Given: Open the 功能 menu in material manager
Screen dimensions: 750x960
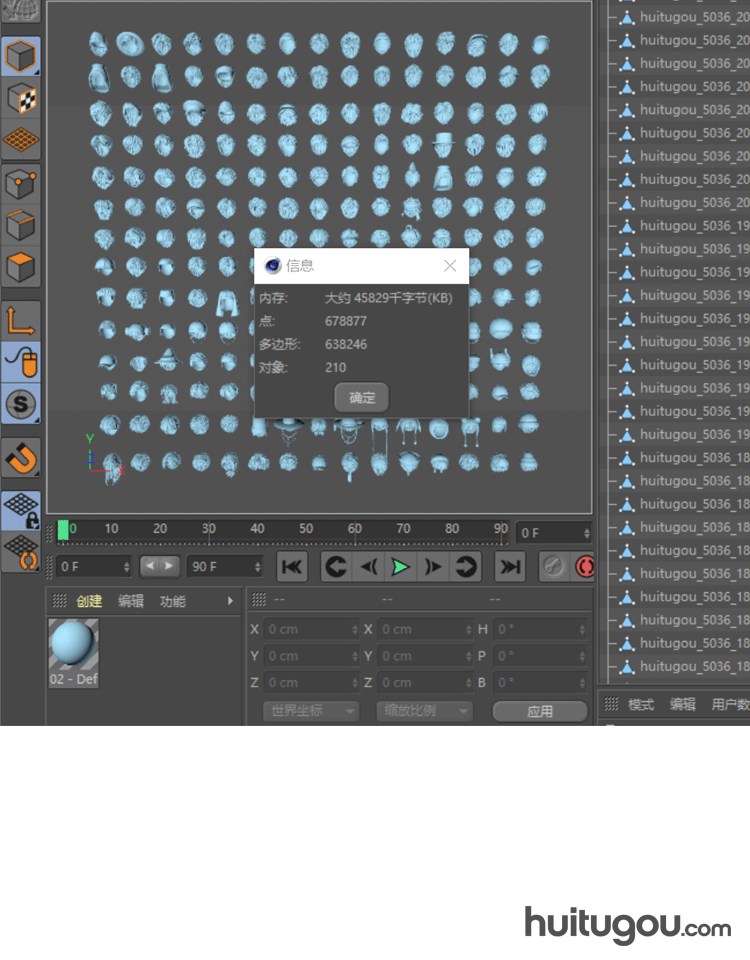Looking at the screenshot, I should click(173, 601).
